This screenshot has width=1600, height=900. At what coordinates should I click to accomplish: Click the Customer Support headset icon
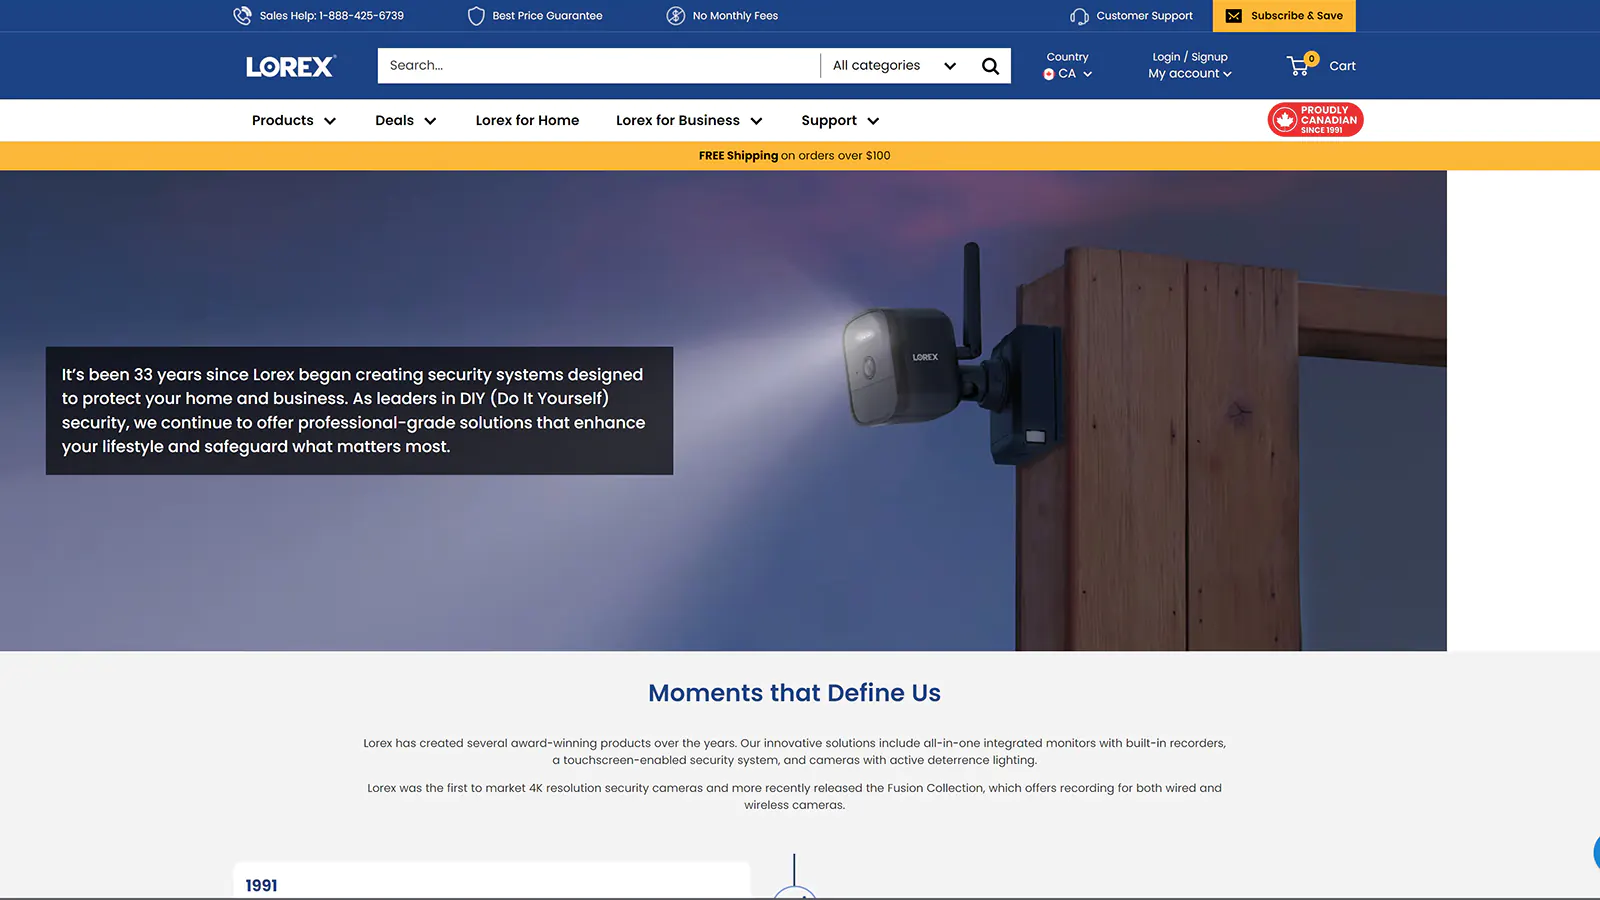[1079, 16]
